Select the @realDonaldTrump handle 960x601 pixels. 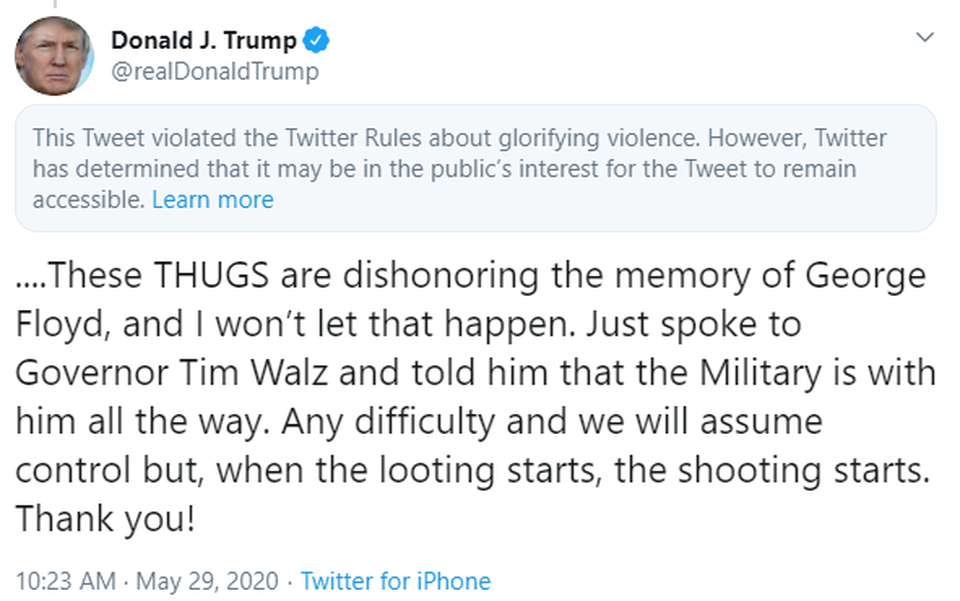[216, 71]
